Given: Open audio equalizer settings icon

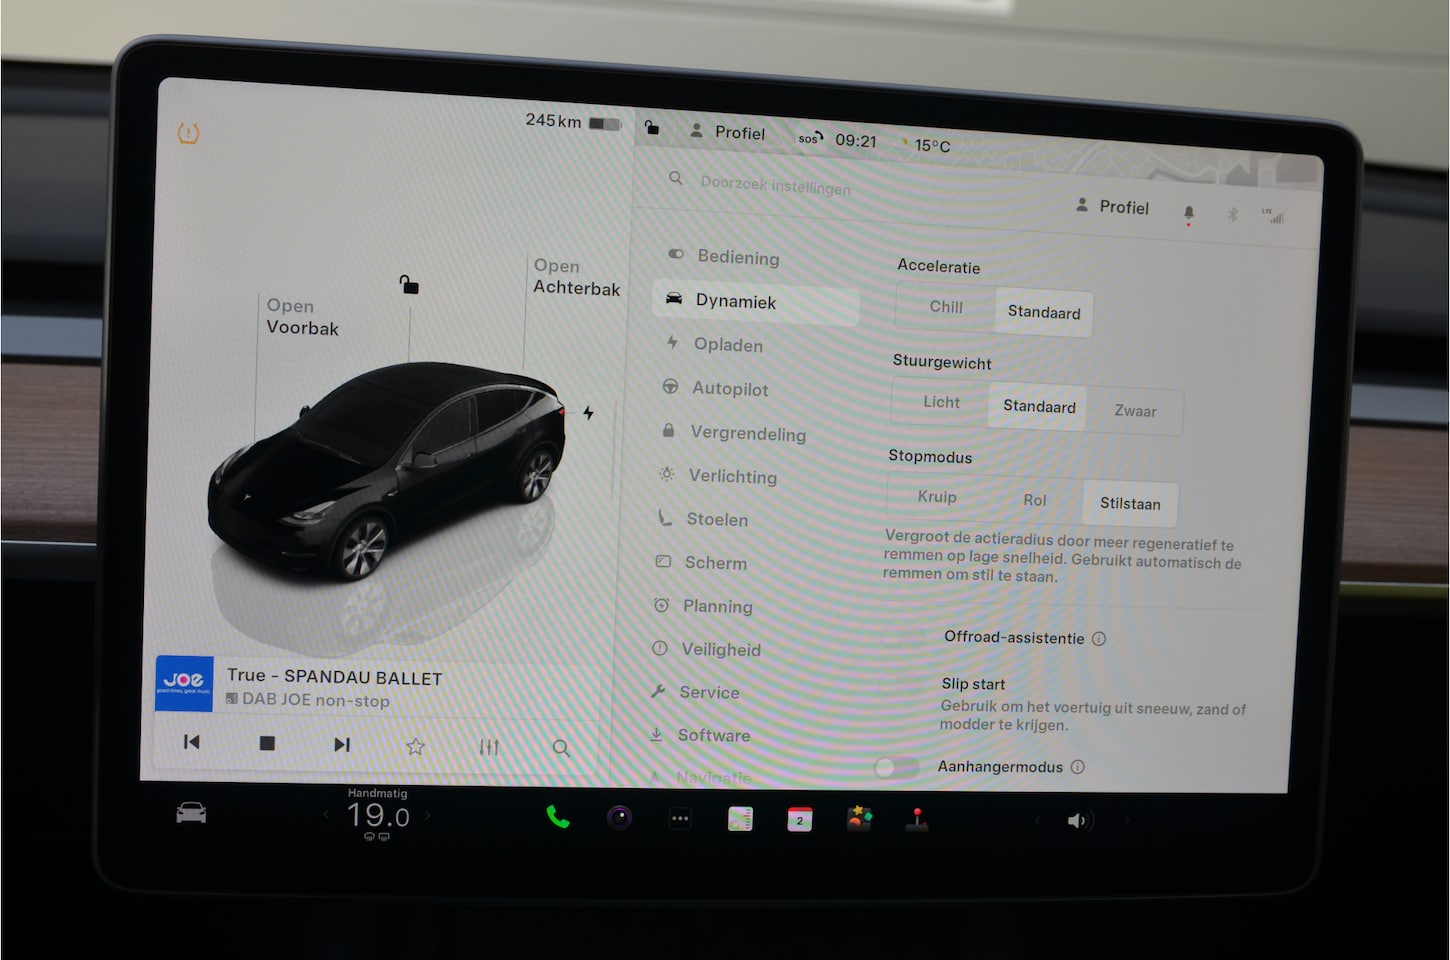Looking at the screenshot, I should pos(489,747).
